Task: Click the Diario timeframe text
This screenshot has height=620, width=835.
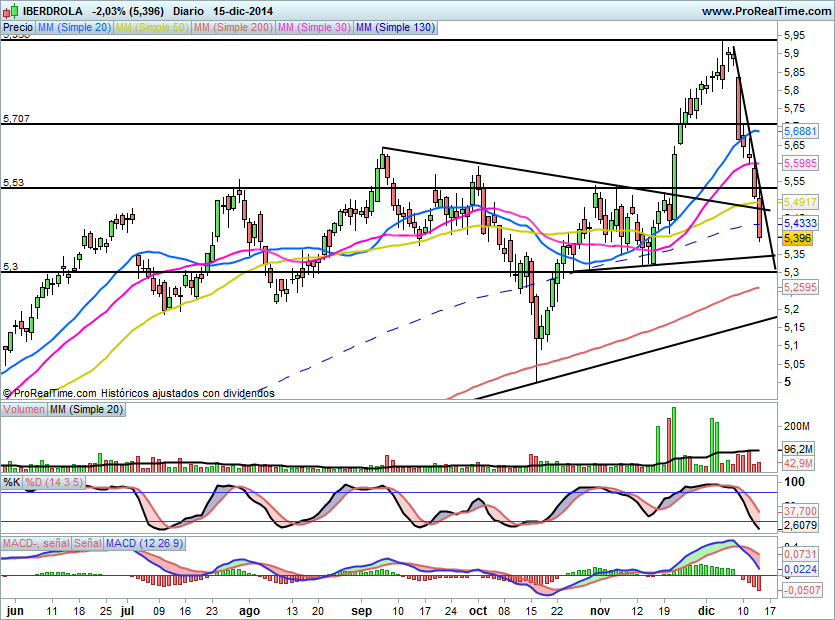Action: click(x=188, y=11)
